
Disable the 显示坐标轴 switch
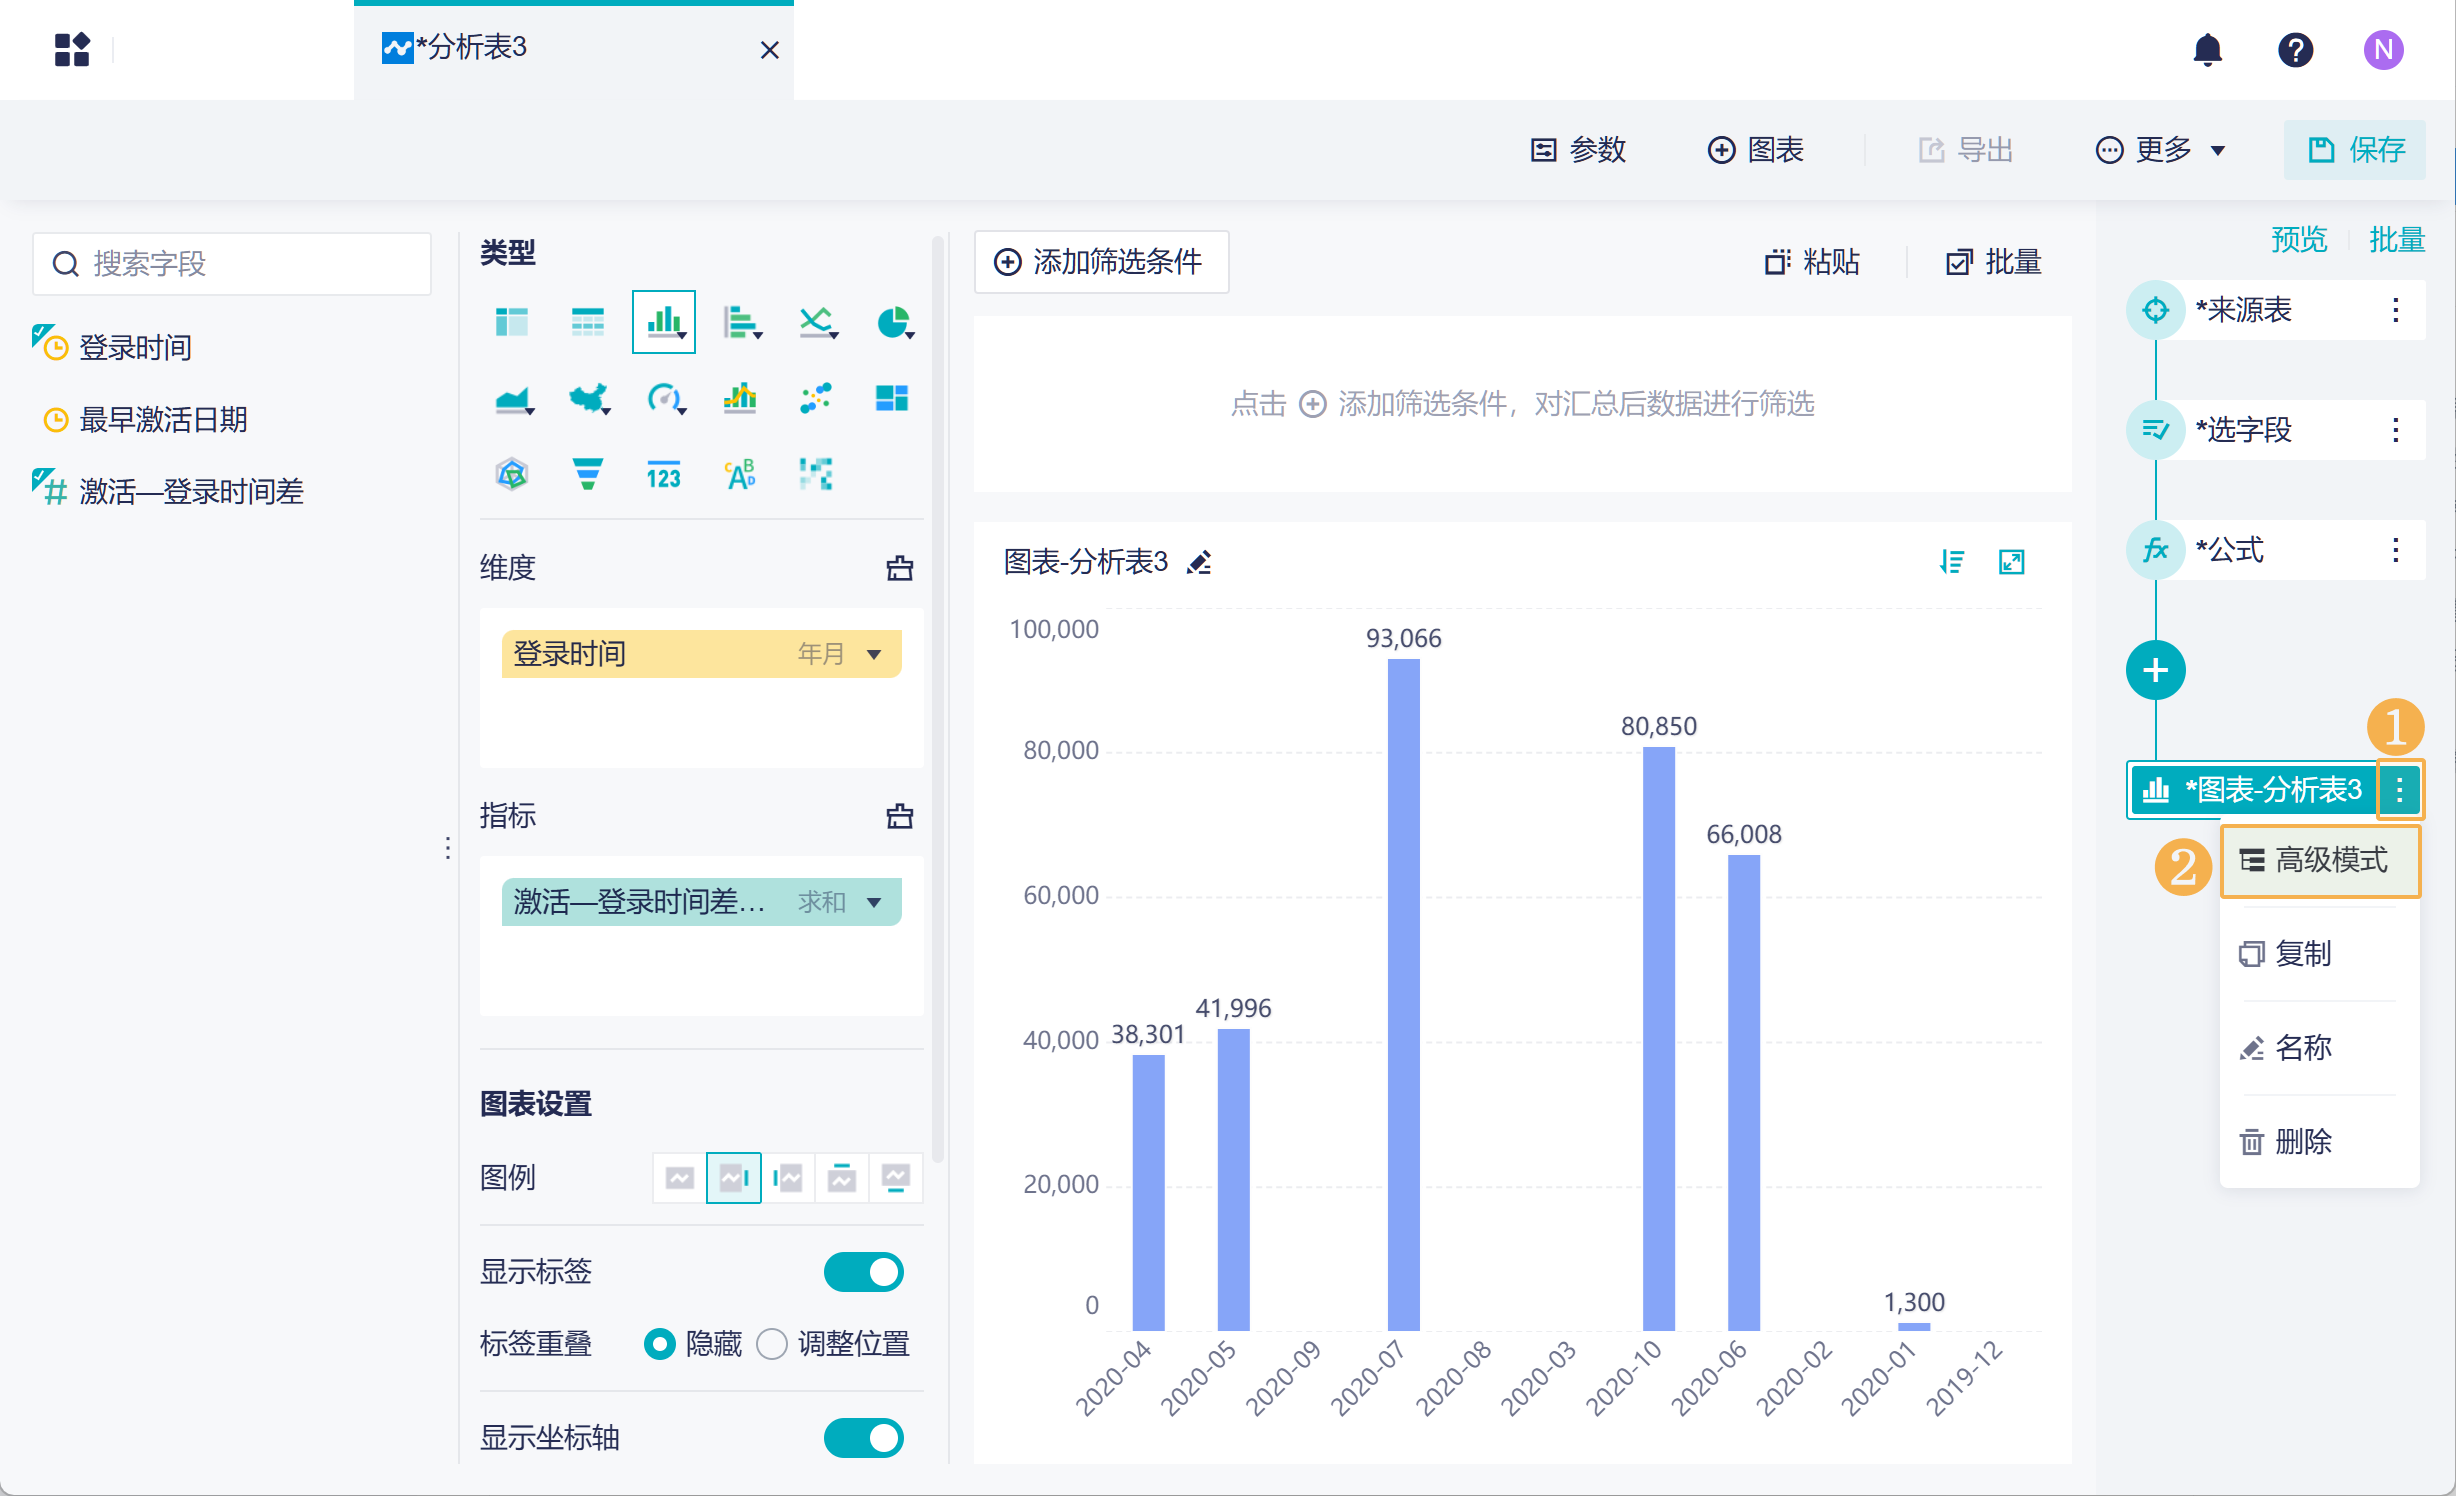863,1438
